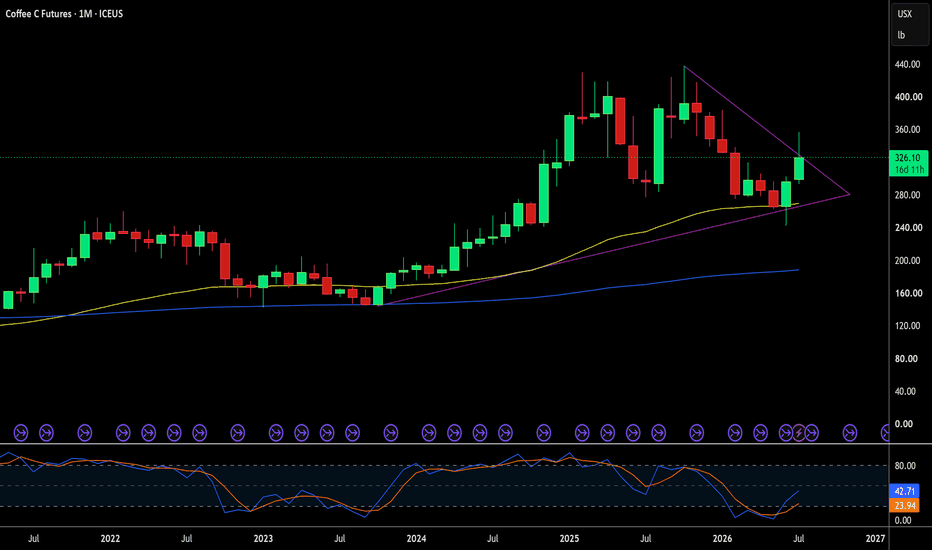Open the USX currency selector

click(905, 14)
